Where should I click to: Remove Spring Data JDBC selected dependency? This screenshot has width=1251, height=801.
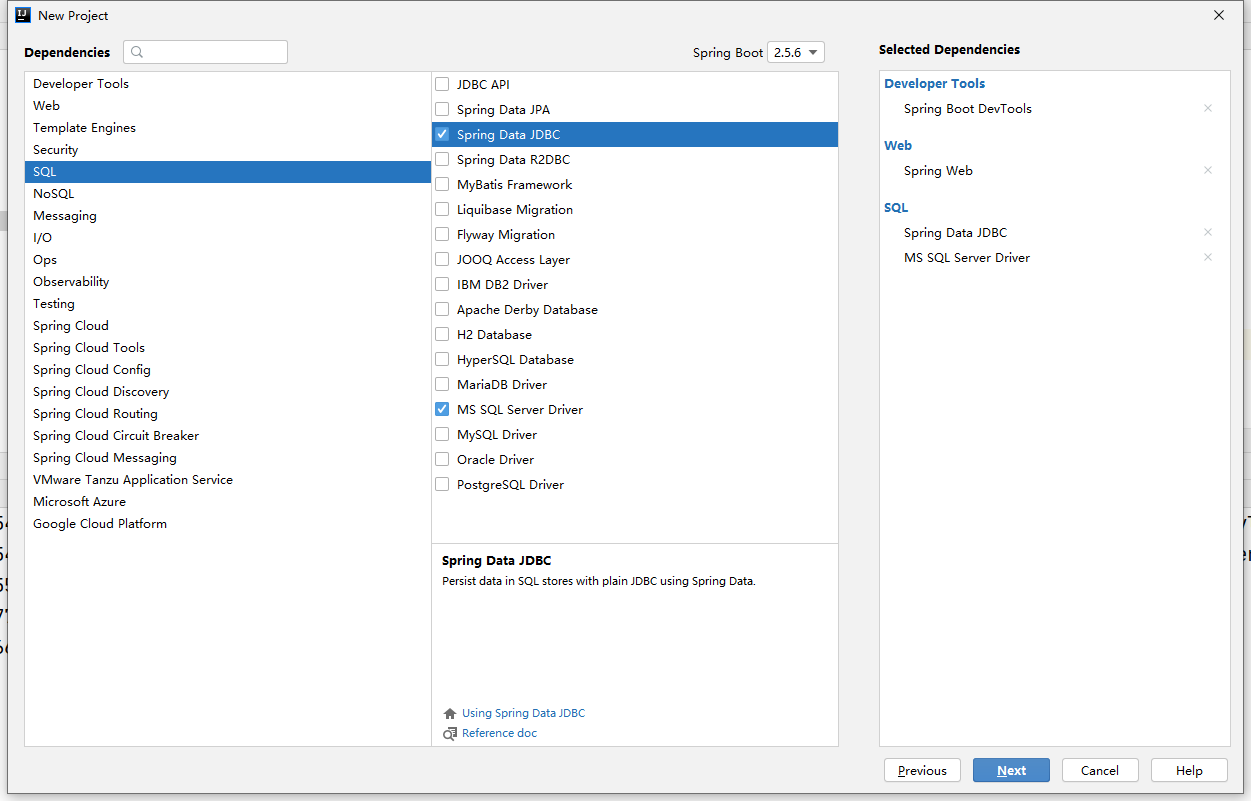click(x=1207, y=232)
